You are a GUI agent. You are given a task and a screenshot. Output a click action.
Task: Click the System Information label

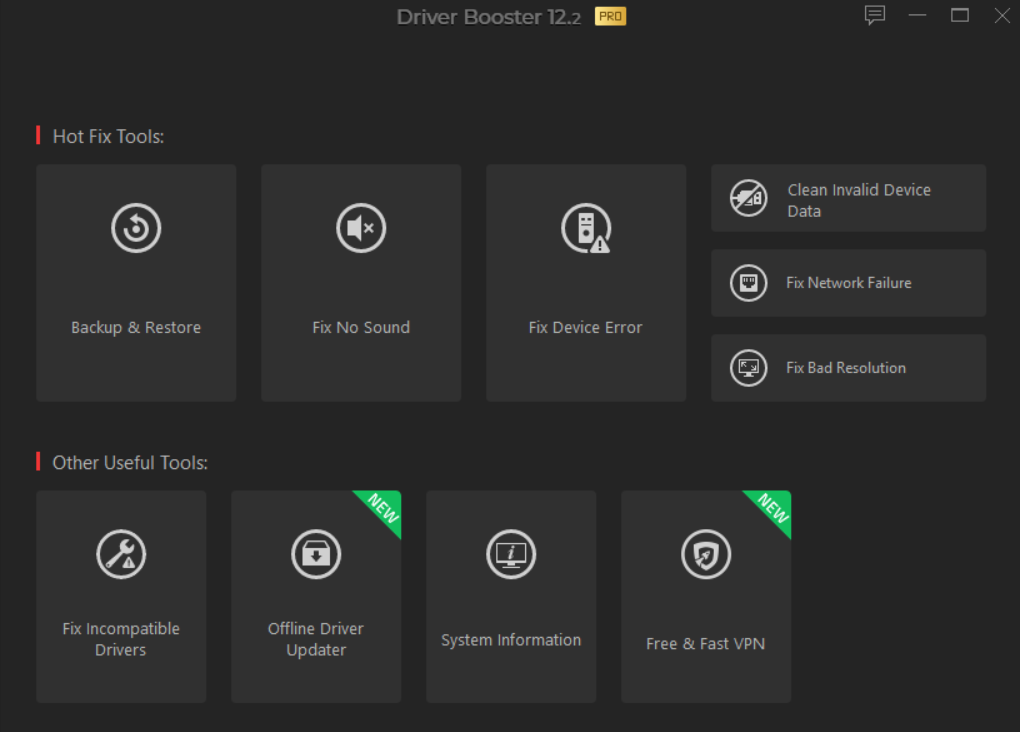pos(511,640)
